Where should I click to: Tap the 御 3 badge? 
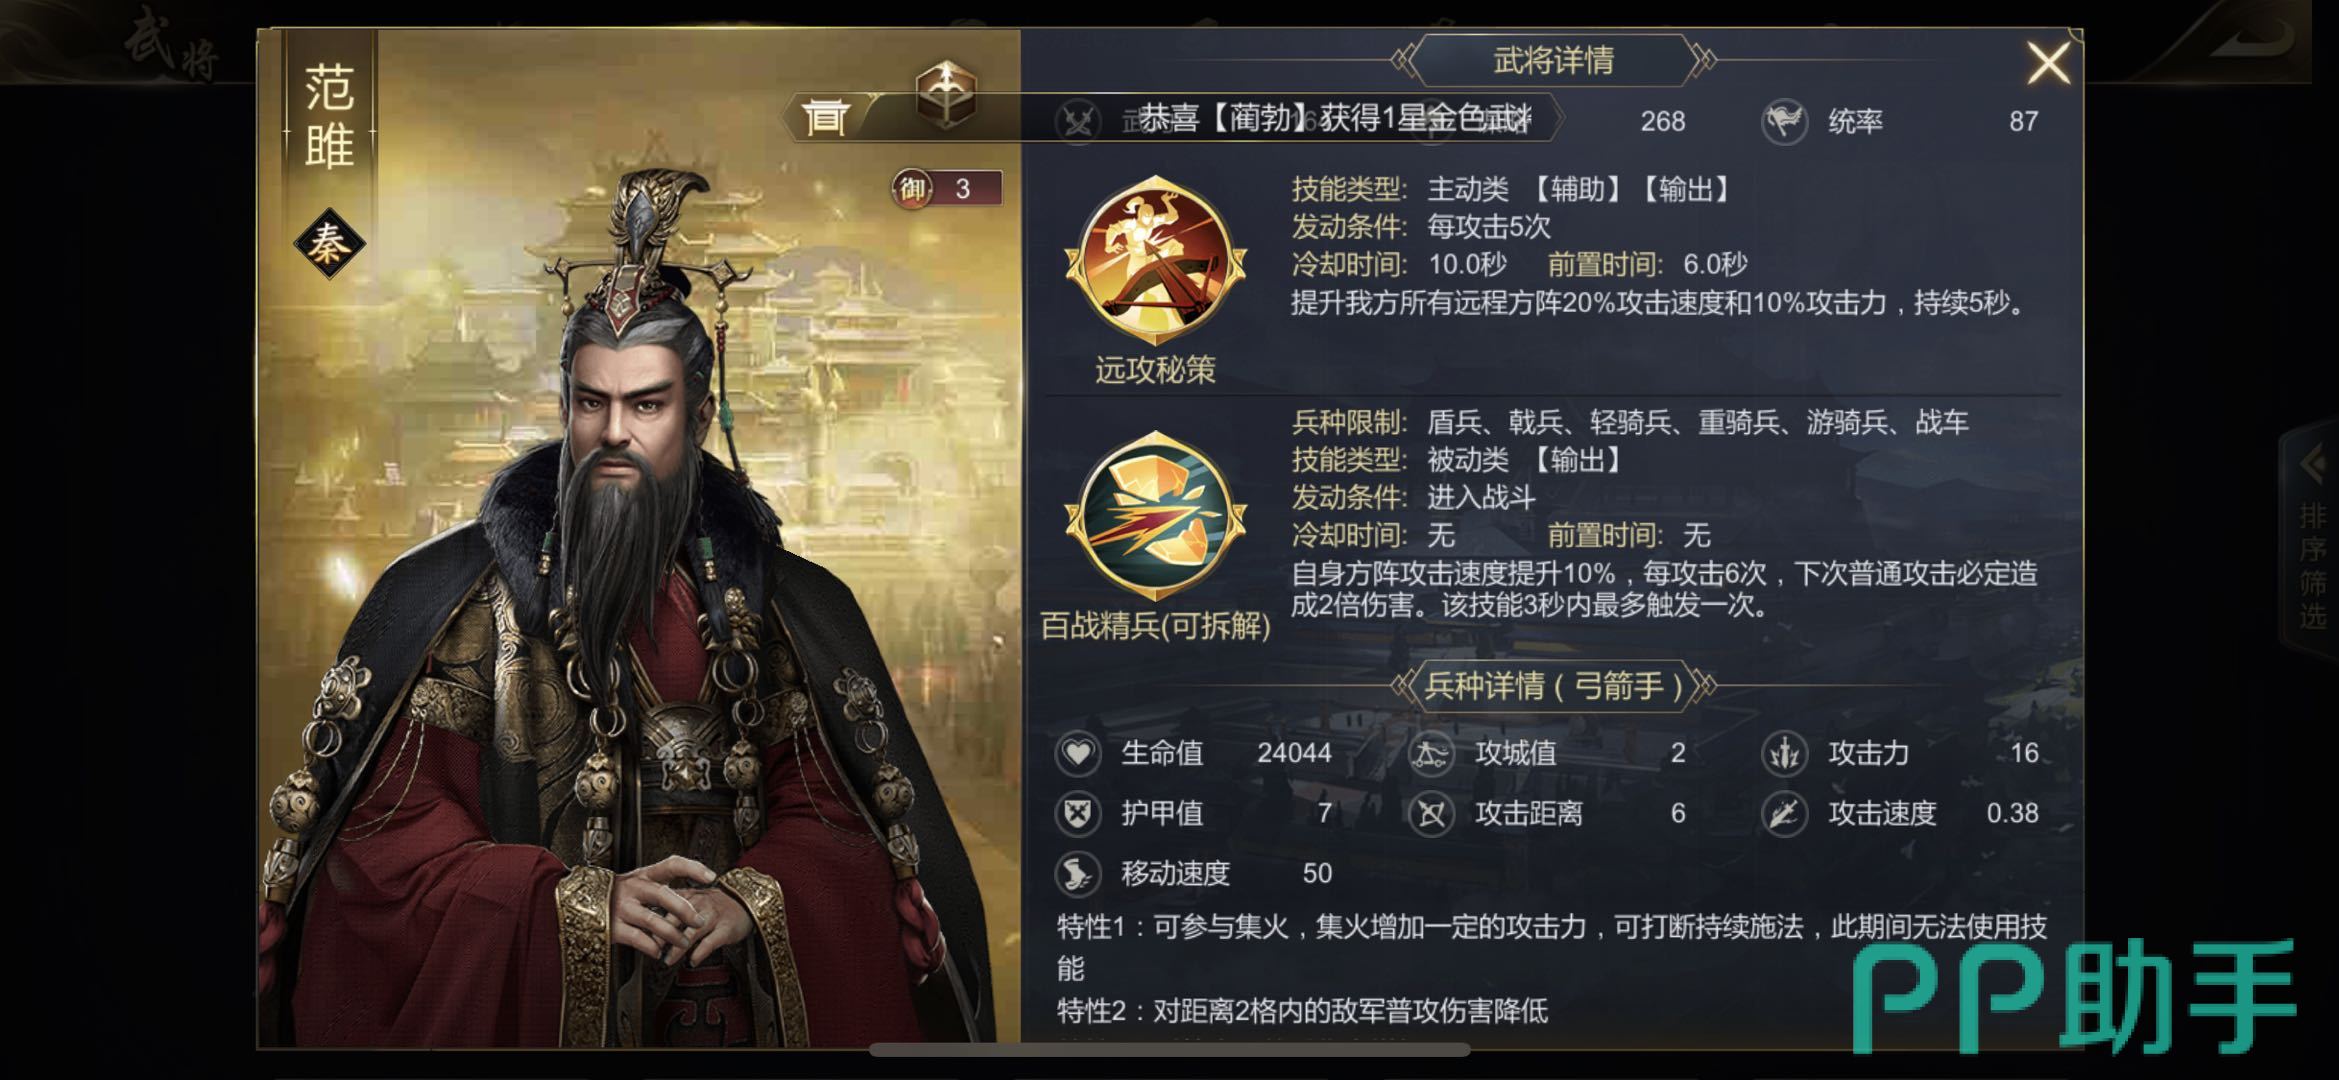click(946, 188)
